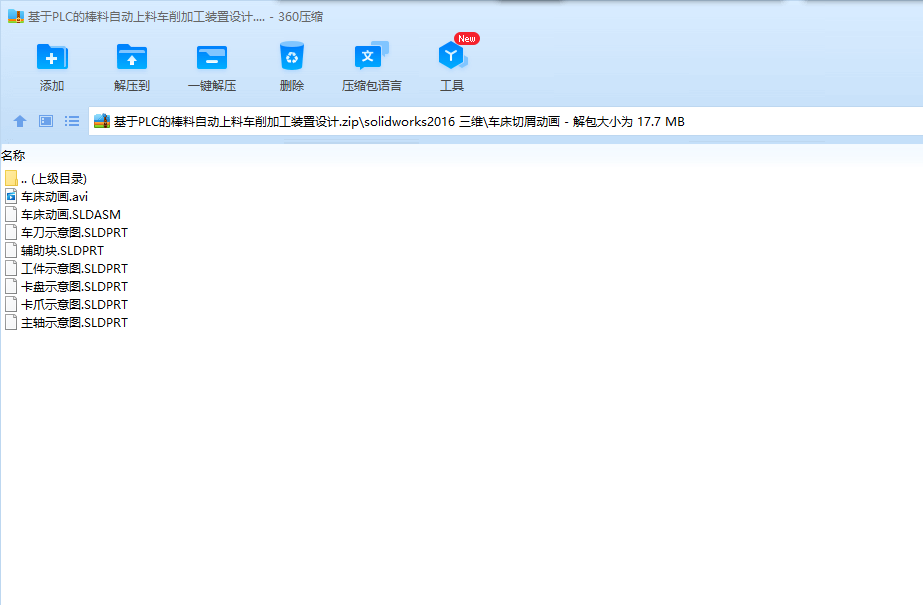
Task: Click the file icon beside 工件示意图.SLDPRT
Action: [11, 268]
